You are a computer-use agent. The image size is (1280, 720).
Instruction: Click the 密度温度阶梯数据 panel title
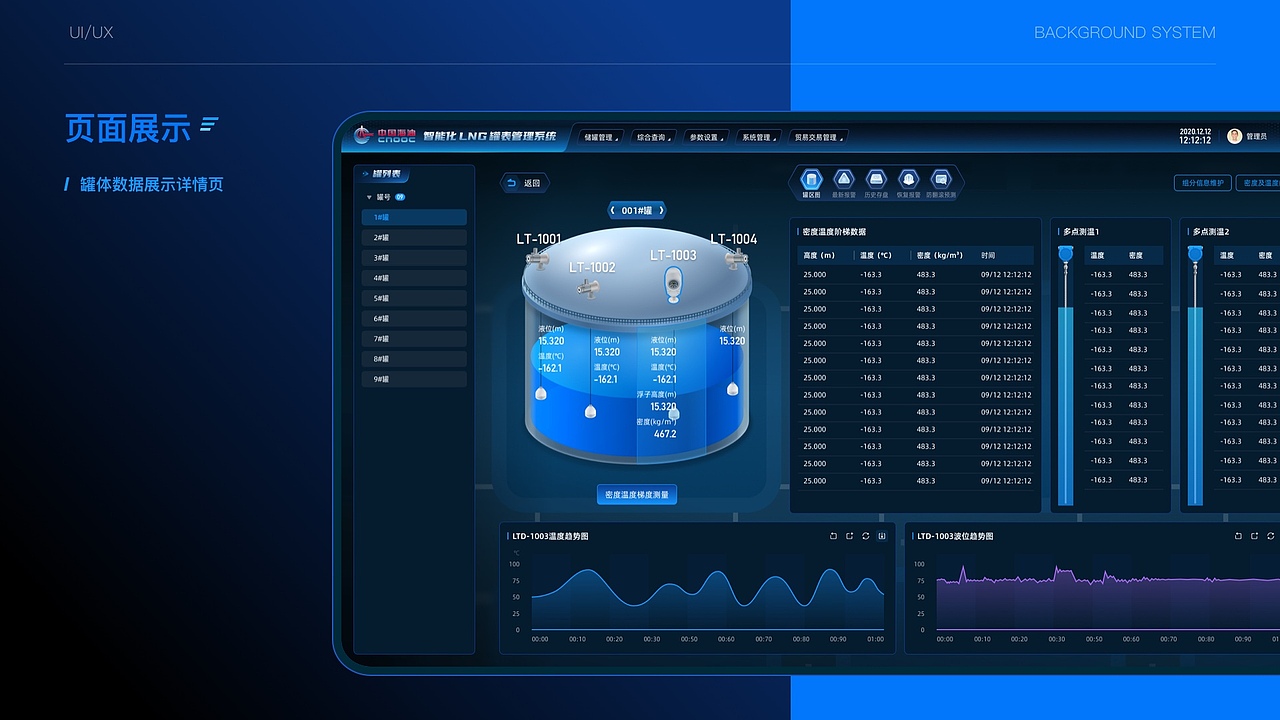coord(834,232)
